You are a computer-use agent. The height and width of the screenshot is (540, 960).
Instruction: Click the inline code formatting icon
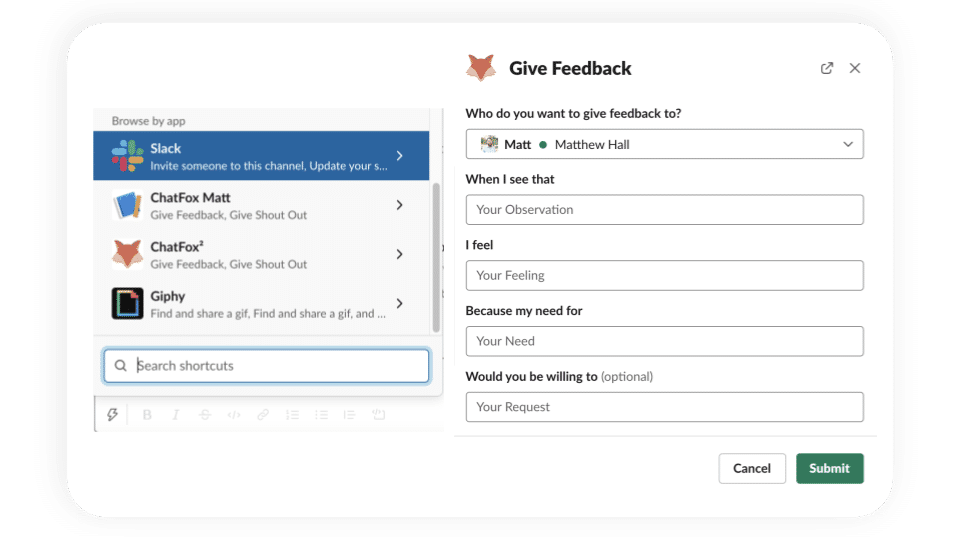point(234,415)
